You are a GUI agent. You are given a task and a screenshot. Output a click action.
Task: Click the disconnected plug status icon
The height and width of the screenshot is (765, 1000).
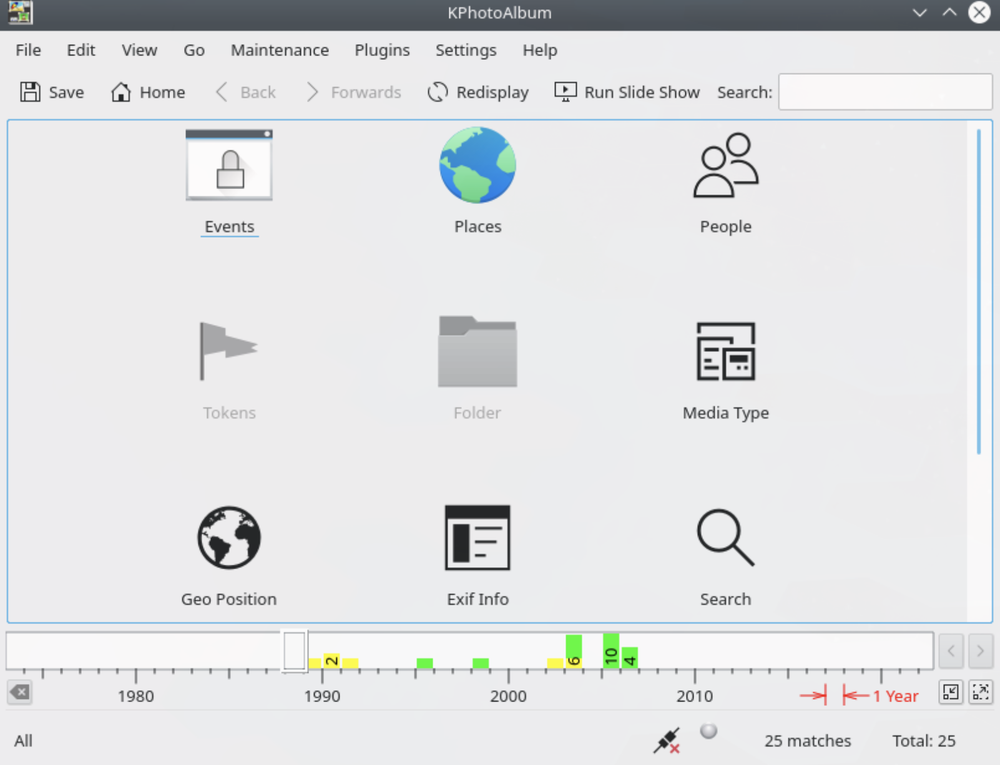tap(666, 741)
